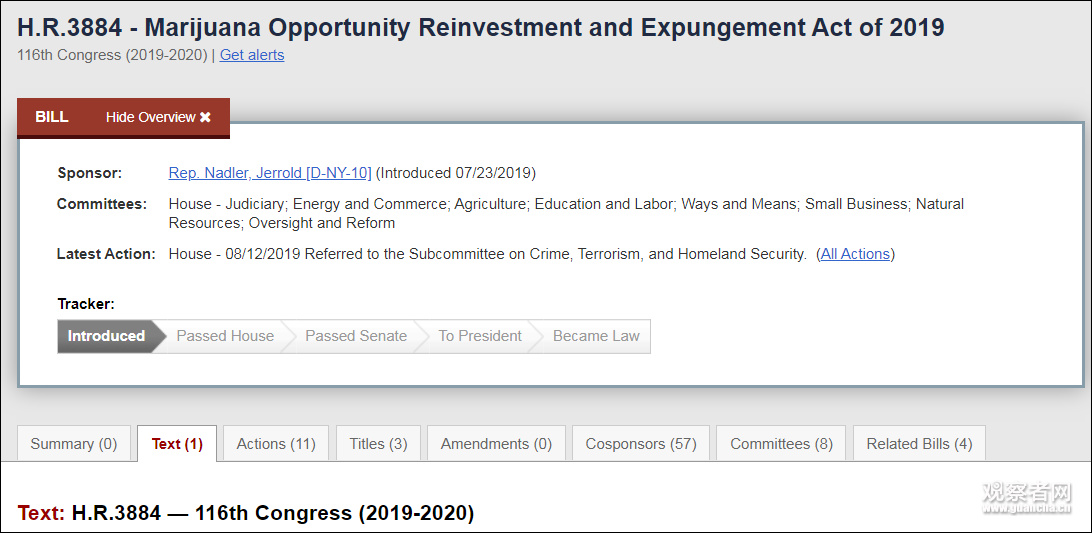Show the Amendments (0) tab
Viewport: 1092px width, 533px height.
(496, 444)
